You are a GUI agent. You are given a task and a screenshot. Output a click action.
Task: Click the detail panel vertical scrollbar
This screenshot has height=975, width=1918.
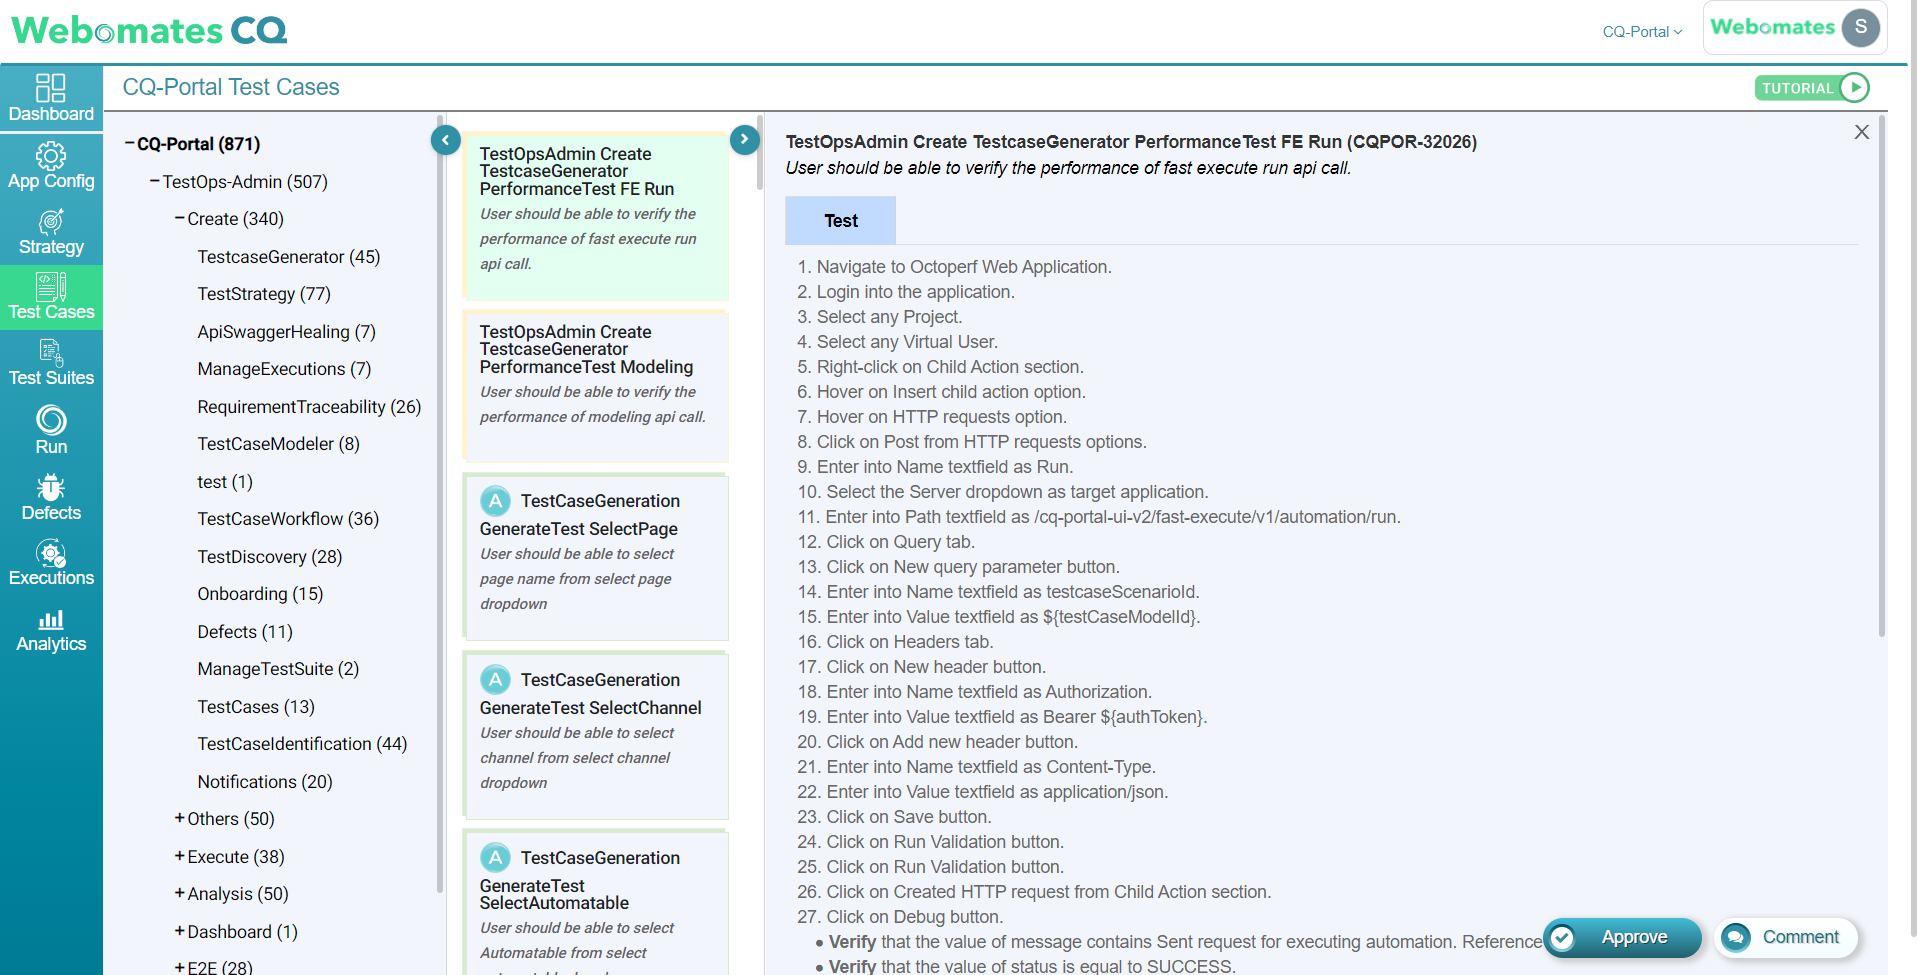(x=1881, y=378)
